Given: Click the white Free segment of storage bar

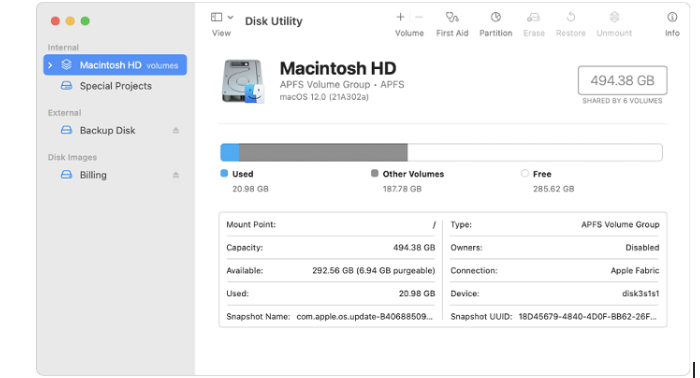Looking at the screenshot, I should click(x=535, y=152).
